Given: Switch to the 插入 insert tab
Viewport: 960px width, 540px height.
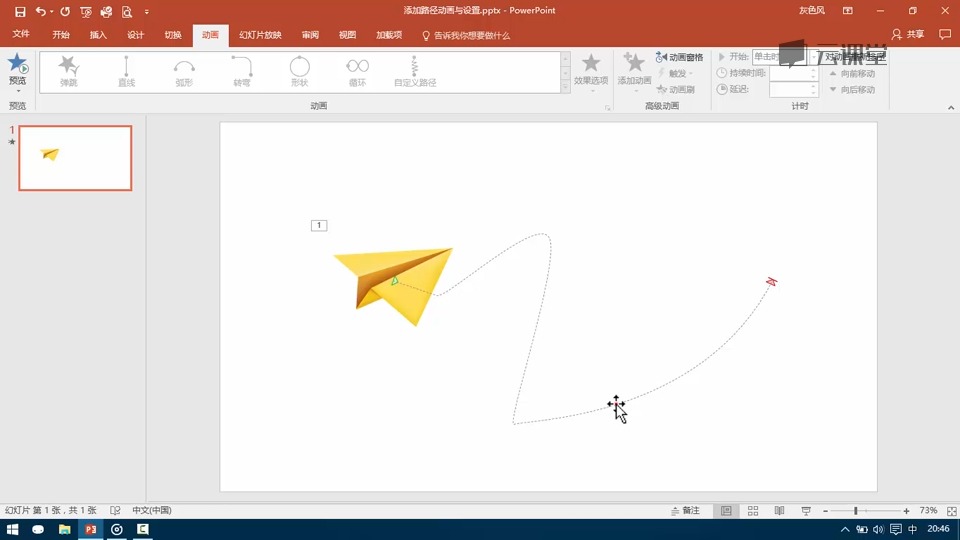Looking at the screenshot, I should (98, 35).
